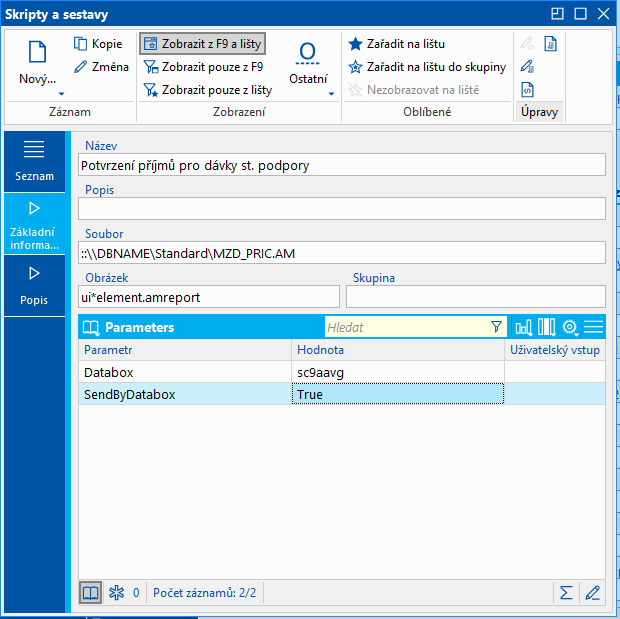Viewport: 620px width, 619px height.
Task: Click the window layout icon in title bar
Action: tap(557, 14)
